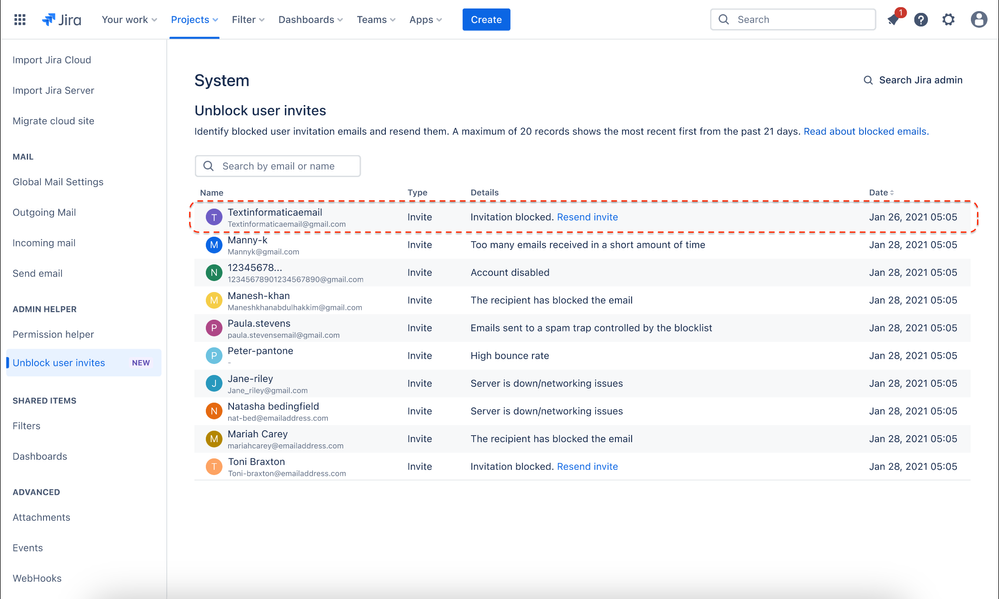Click Paula.stevens' magenta P avatar
The image size is (999, 599).
point(213,328)
